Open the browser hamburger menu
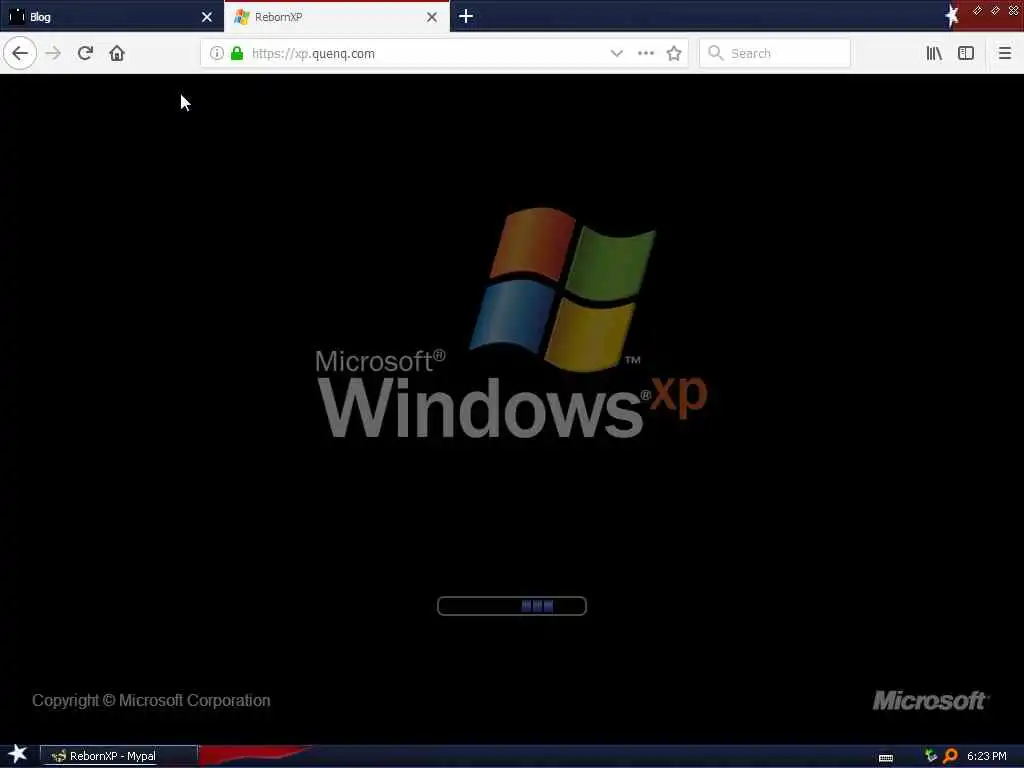1024x768 pixels. coord(1004,53)
